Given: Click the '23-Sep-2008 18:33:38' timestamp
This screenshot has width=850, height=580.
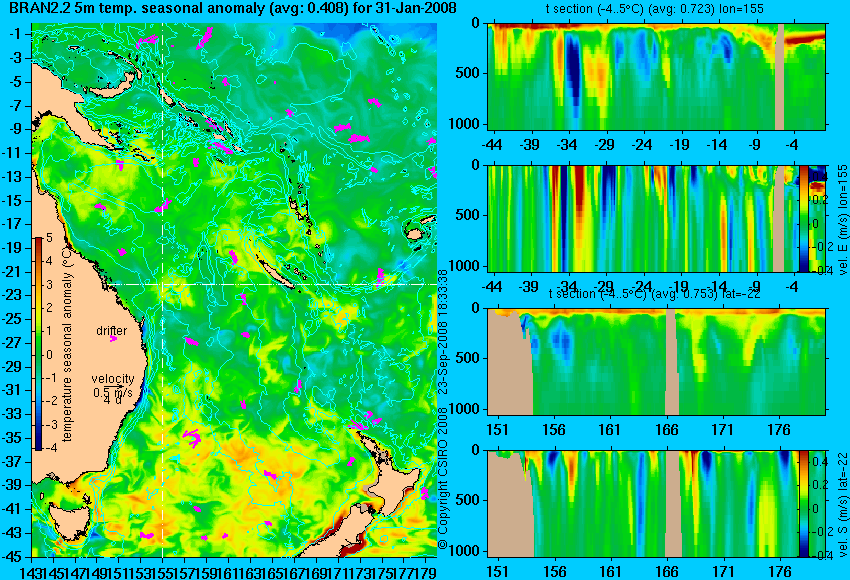Looking at the screenshot, I should [x=443, y=333].
